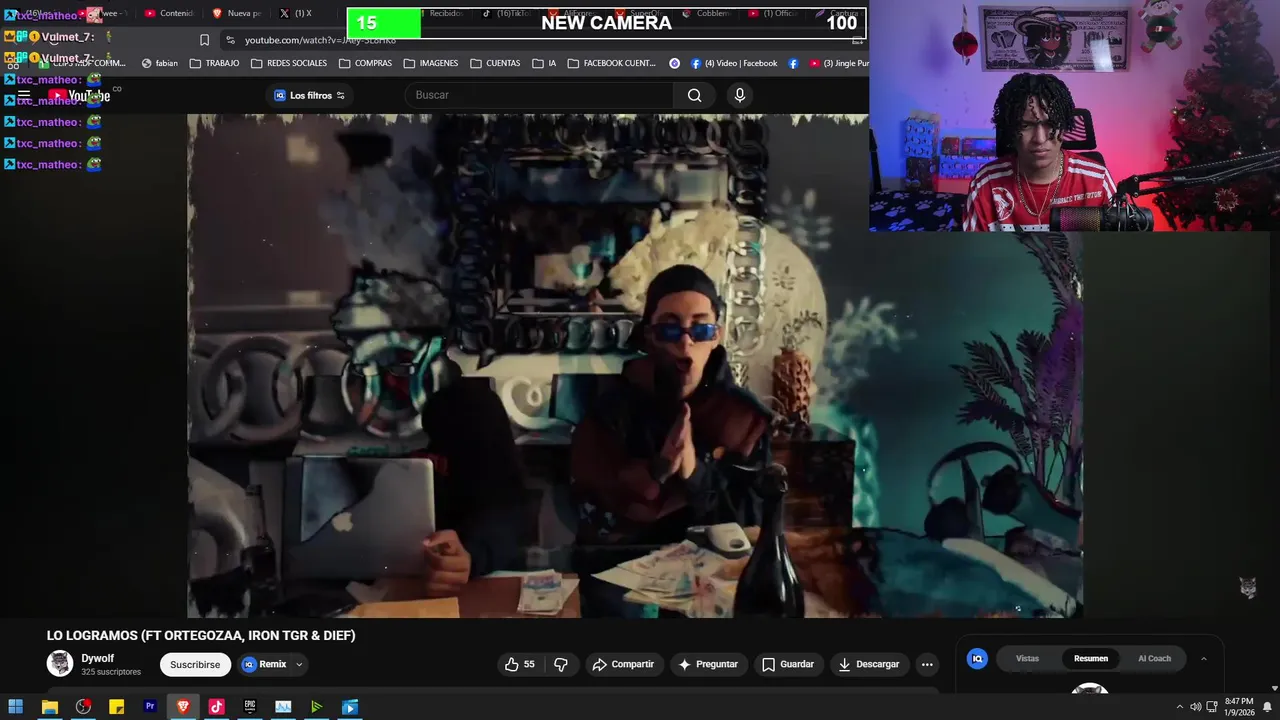1280x720 pixels.
Task: Save the video with Guardar
Action: 788,664
